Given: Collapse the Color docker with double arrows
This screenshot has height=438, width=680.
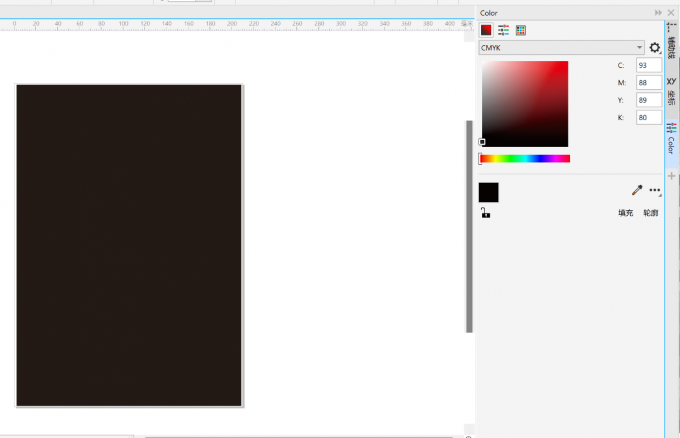Looking at the screenshot, I should click(658, 13).
